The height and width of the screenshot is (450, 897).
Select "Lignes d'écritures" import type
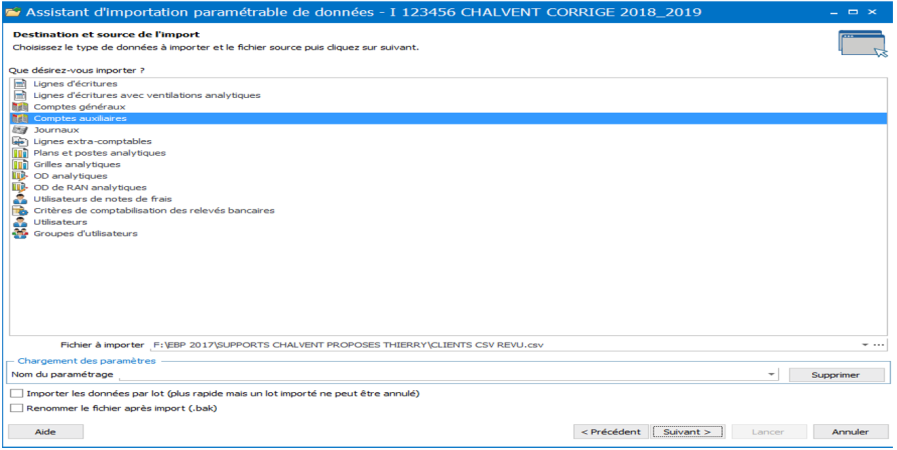click(x=76, y=83)
